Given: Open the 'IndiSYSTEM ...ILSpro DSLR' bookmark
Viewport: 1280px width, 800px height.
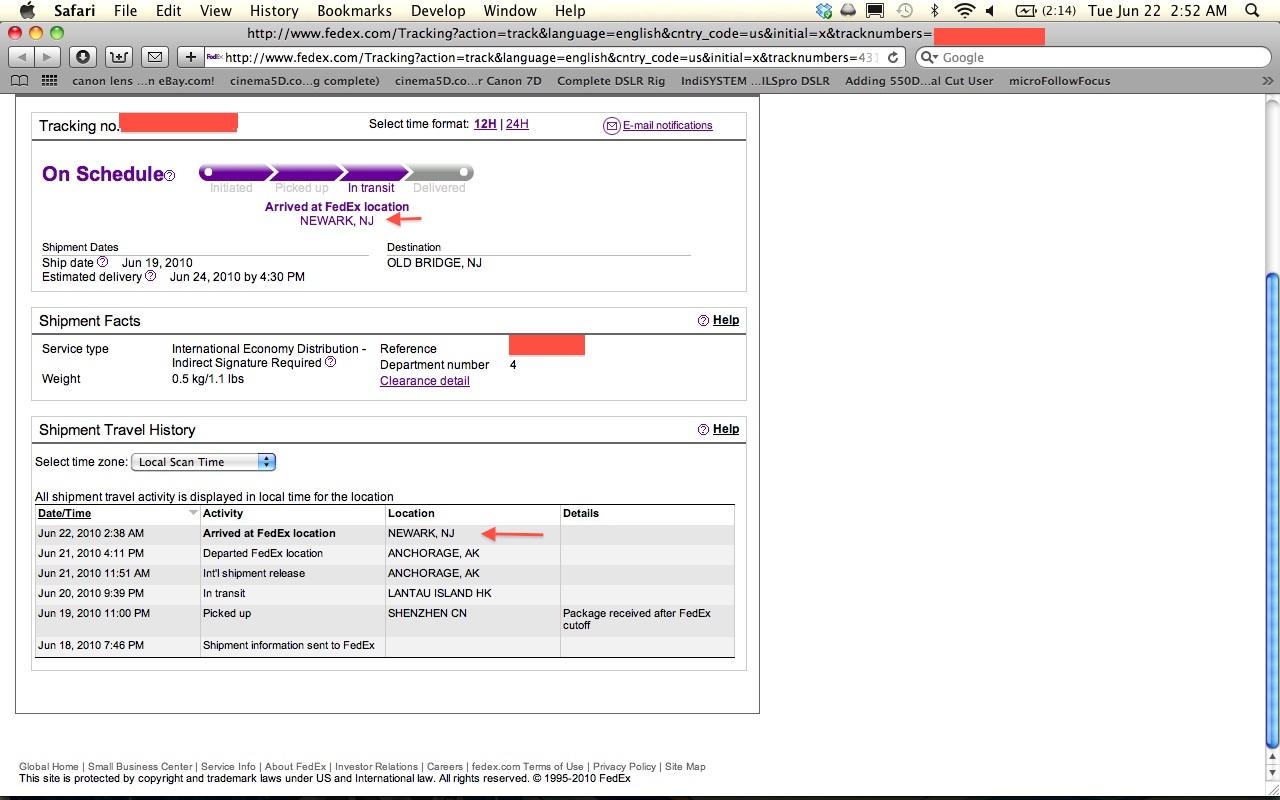Looking at the screenshot, I should (x=755, y=81).
